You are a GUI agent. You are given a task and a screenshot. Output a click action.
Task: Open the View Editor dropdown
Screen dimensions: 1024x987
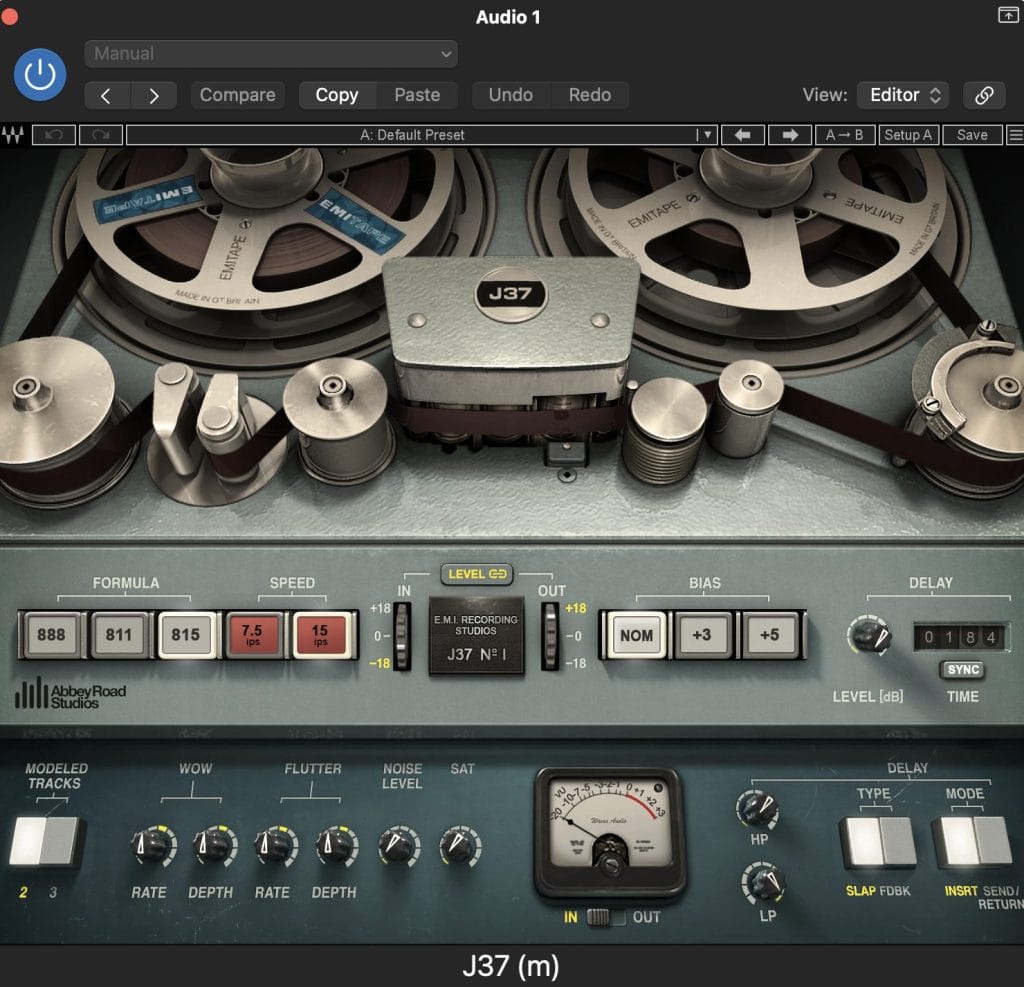point(903,95)
